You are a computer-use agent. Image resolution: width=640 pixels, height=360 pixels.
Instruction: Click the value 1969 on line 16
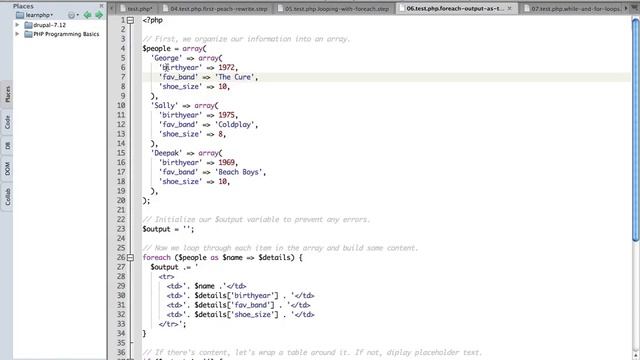point(227,162)
